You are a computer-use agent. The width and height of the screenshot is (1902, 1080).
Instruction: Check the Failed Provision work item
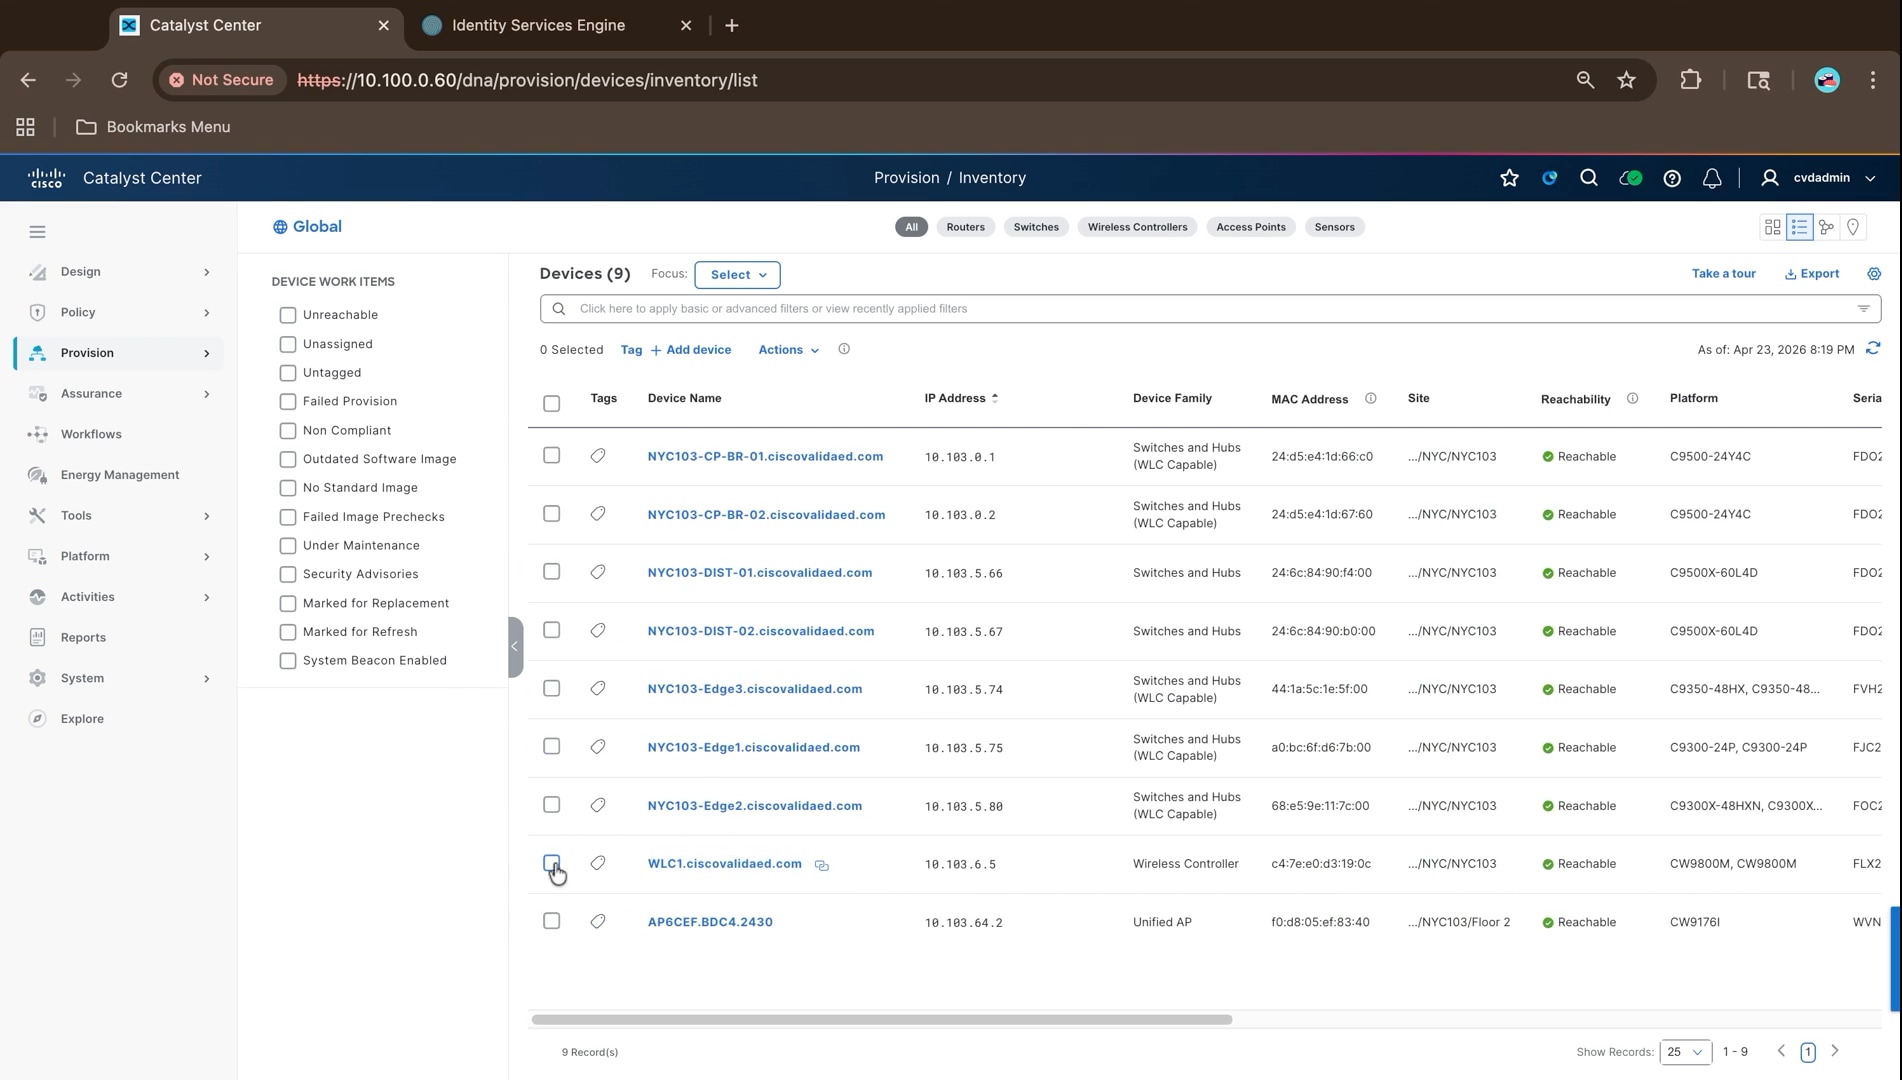[287, 402]
